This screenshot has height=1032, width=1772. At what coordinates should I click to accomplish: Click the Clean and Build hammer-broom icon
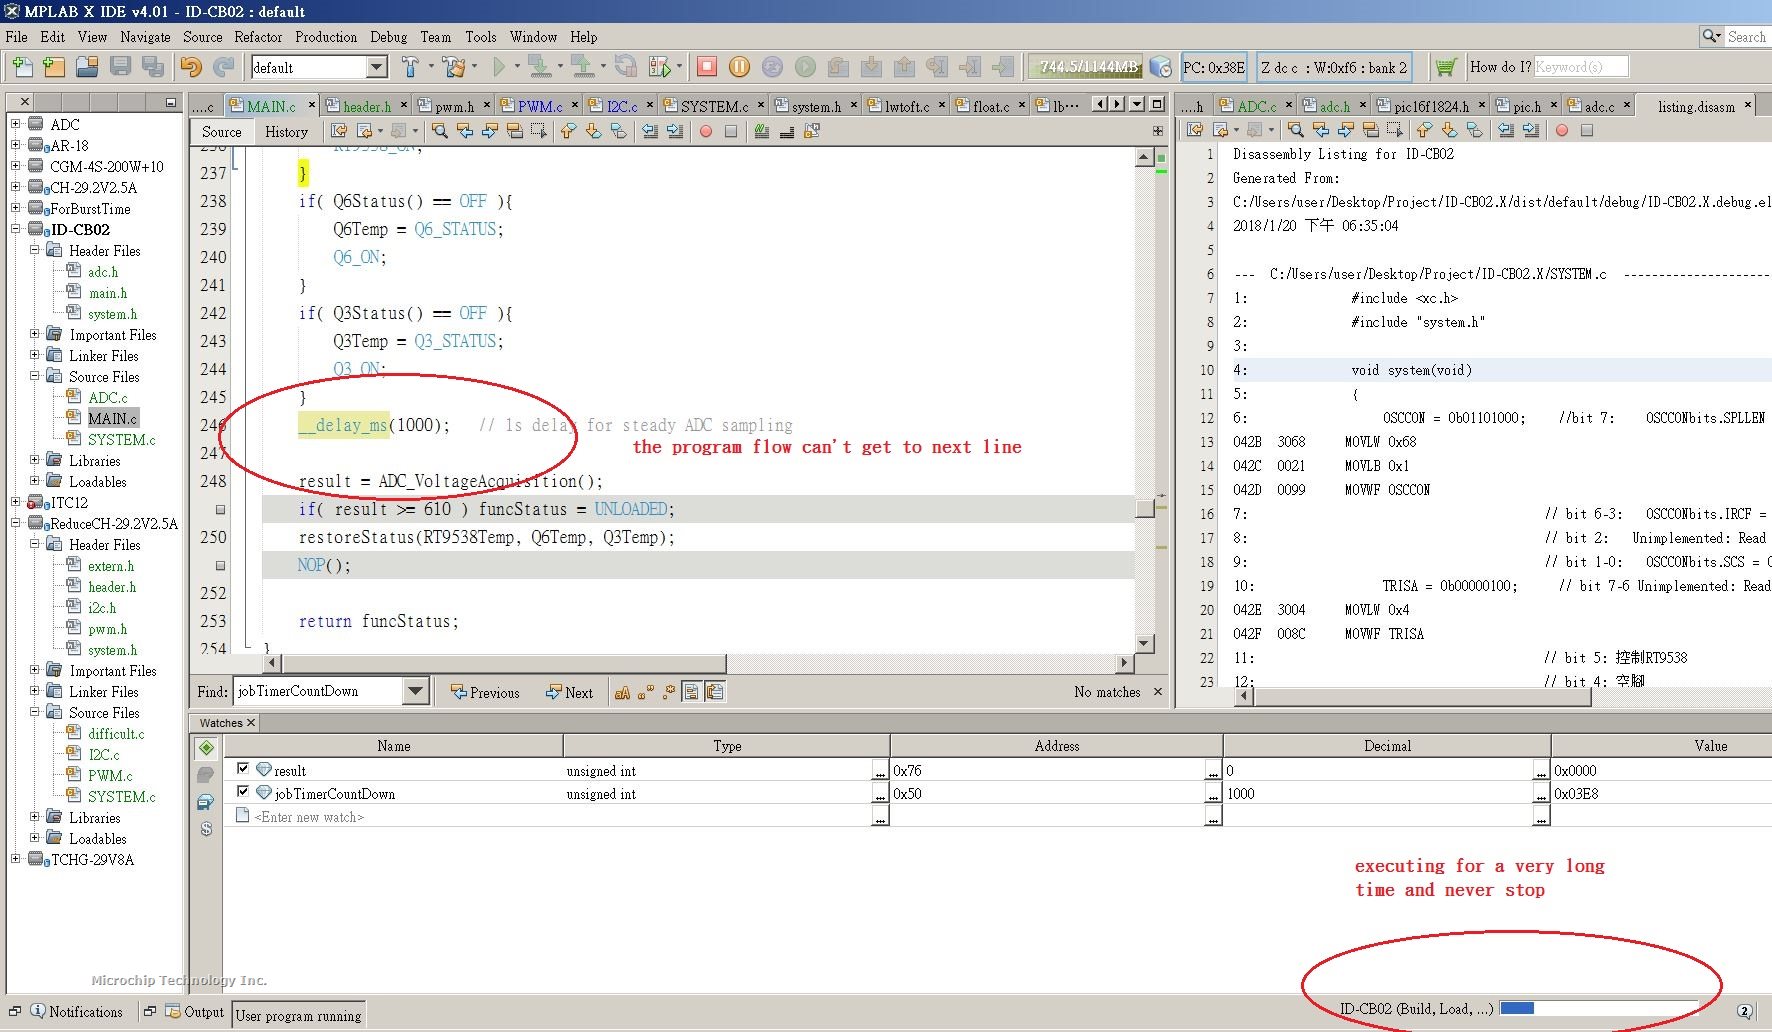[454, 67]
